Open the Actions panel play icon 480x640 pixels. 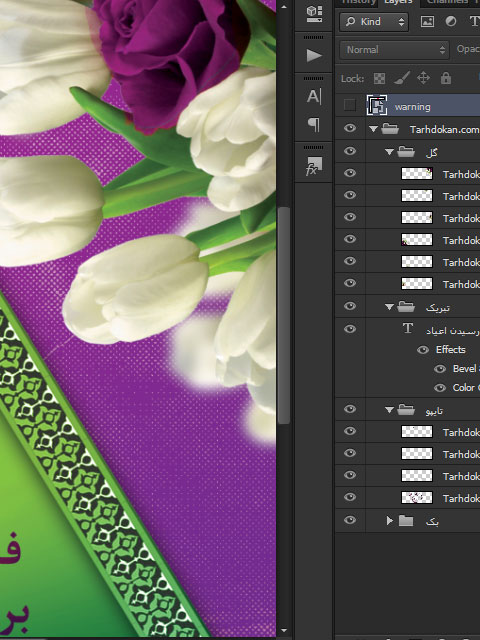click(x=314, y=55)
